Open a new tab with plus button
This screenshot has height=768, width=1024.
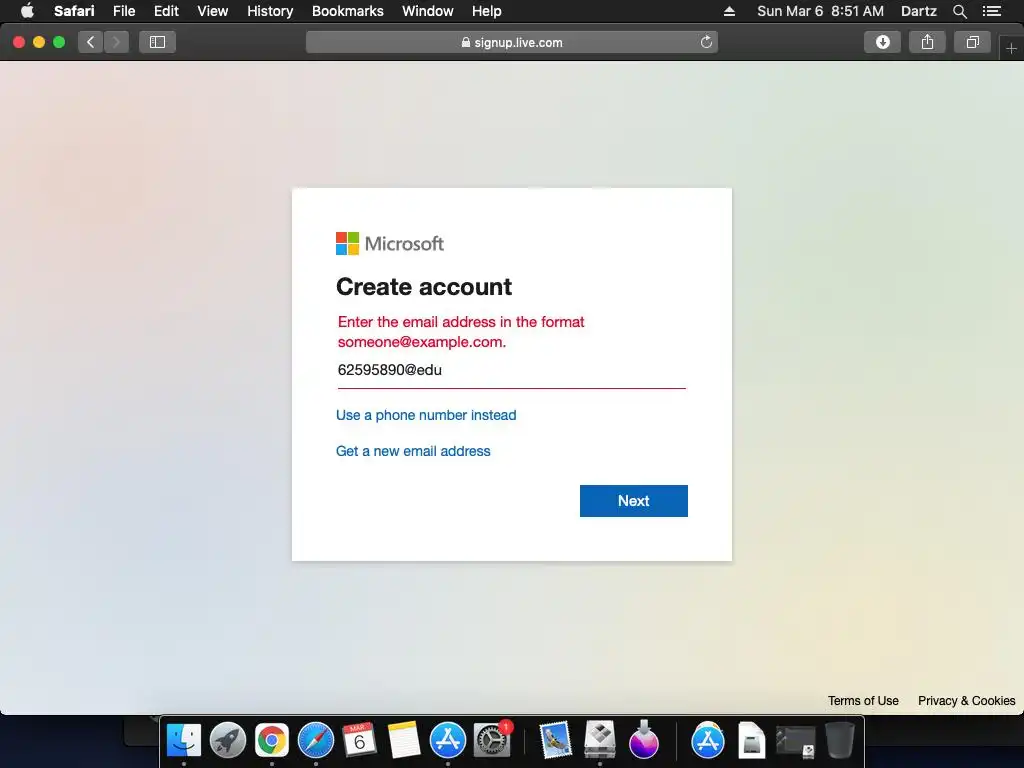pyautogui.click(x=1011, y=48)
